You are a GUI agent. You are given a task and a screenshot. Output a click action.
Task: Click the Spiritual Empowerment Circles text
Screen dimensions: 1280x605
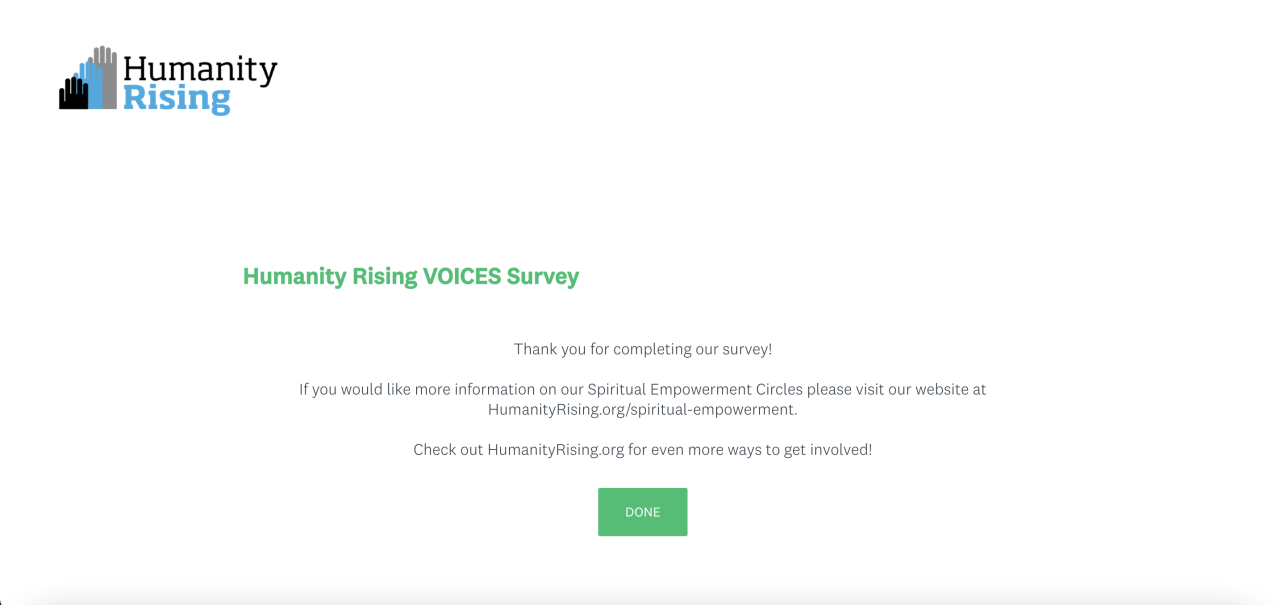pyautogui.click(x=709, y=389)
